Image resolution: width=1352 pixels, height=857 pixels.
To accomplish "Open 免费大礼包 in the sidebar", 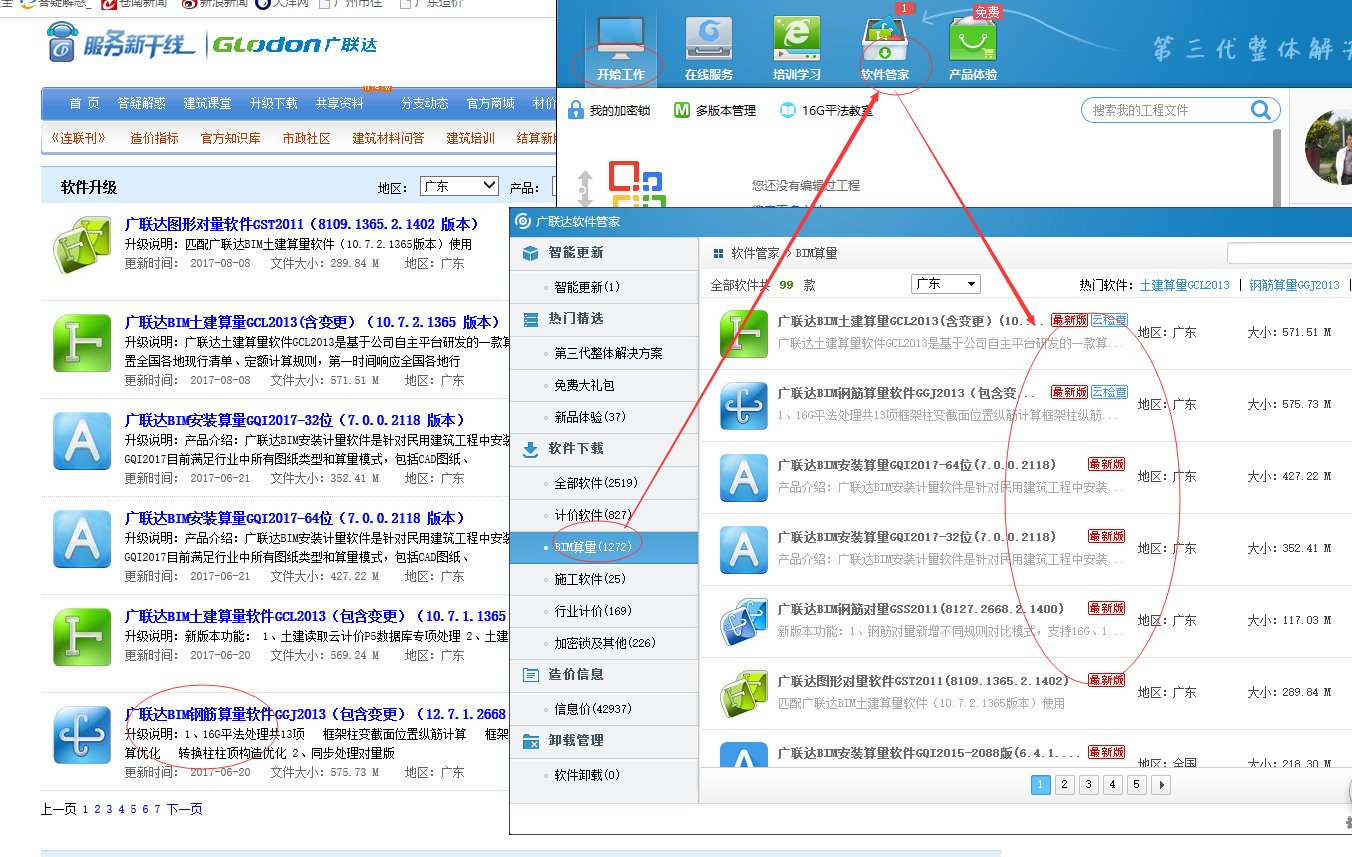I will point(584,385).
